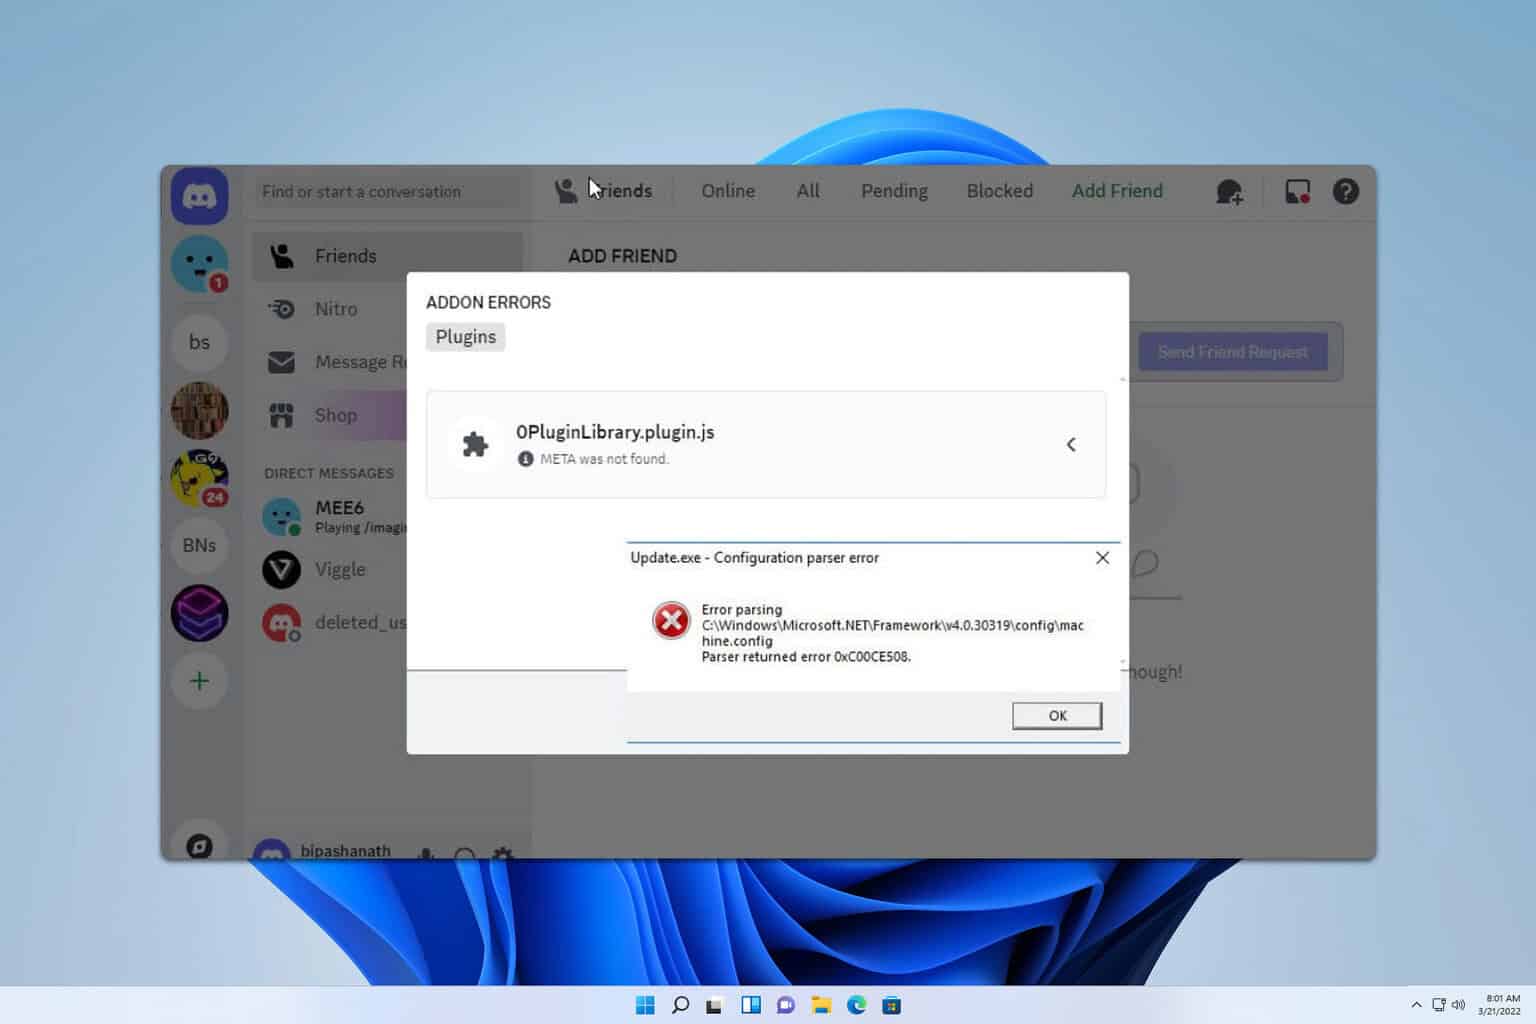Open Explore Discoverable Servers compass icon
Viewport: 1536px width, 1024px height.
pos(199,846)
